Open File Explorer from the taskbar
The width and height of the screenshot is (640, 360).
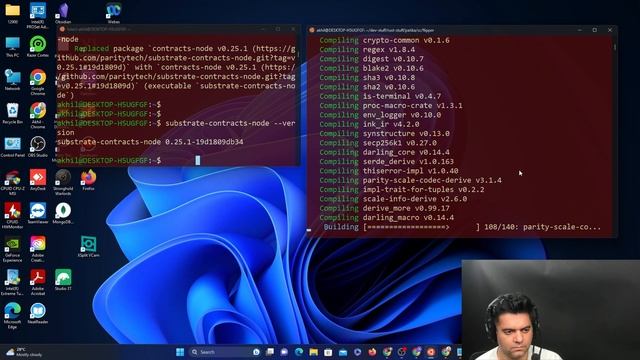click(x=313, y=352)
